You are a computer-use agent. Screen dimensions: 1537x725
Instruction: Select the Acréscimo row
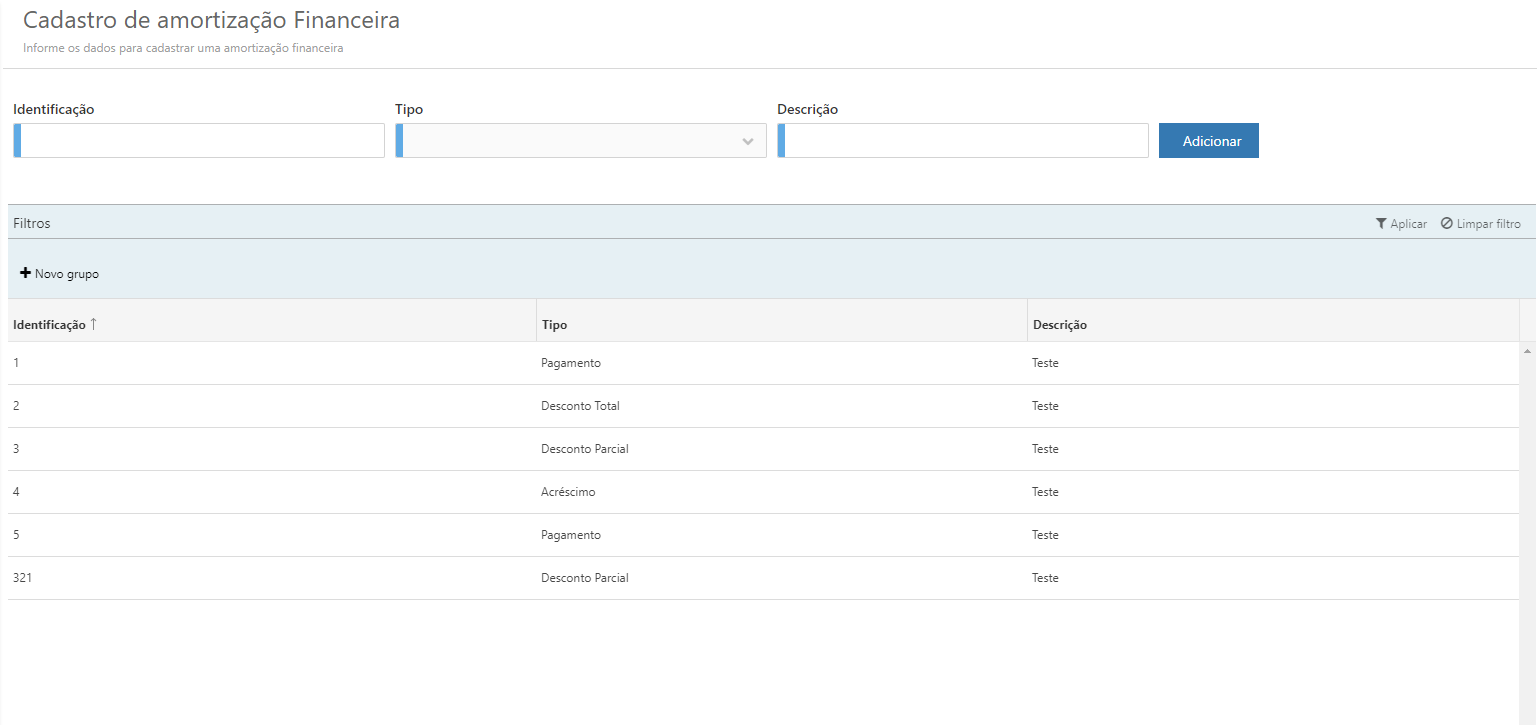coord(568,492)
